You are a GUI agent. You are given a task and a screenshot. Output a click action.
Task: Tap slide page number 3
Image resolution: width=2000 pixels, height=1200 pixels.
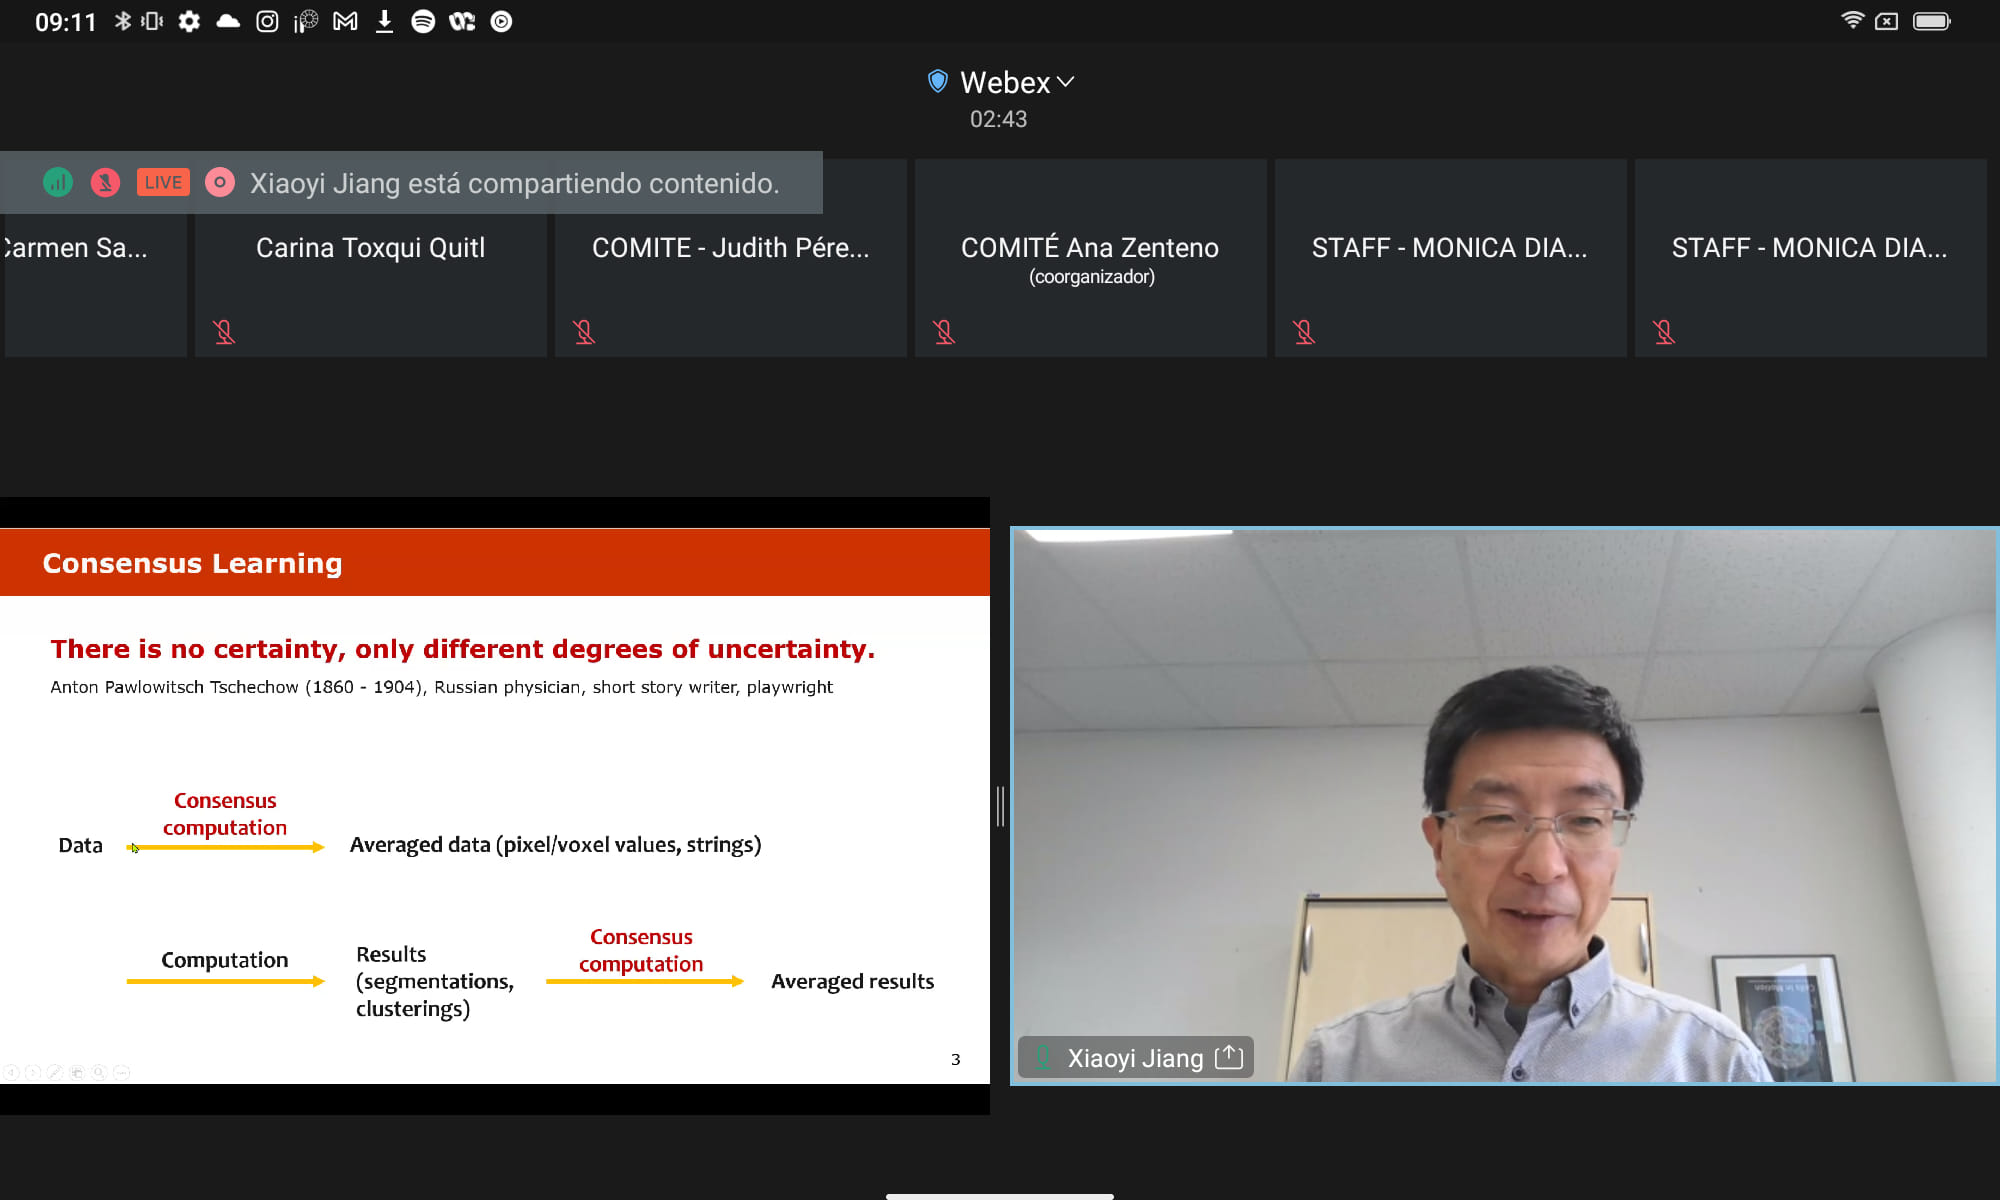point(955,1059)
